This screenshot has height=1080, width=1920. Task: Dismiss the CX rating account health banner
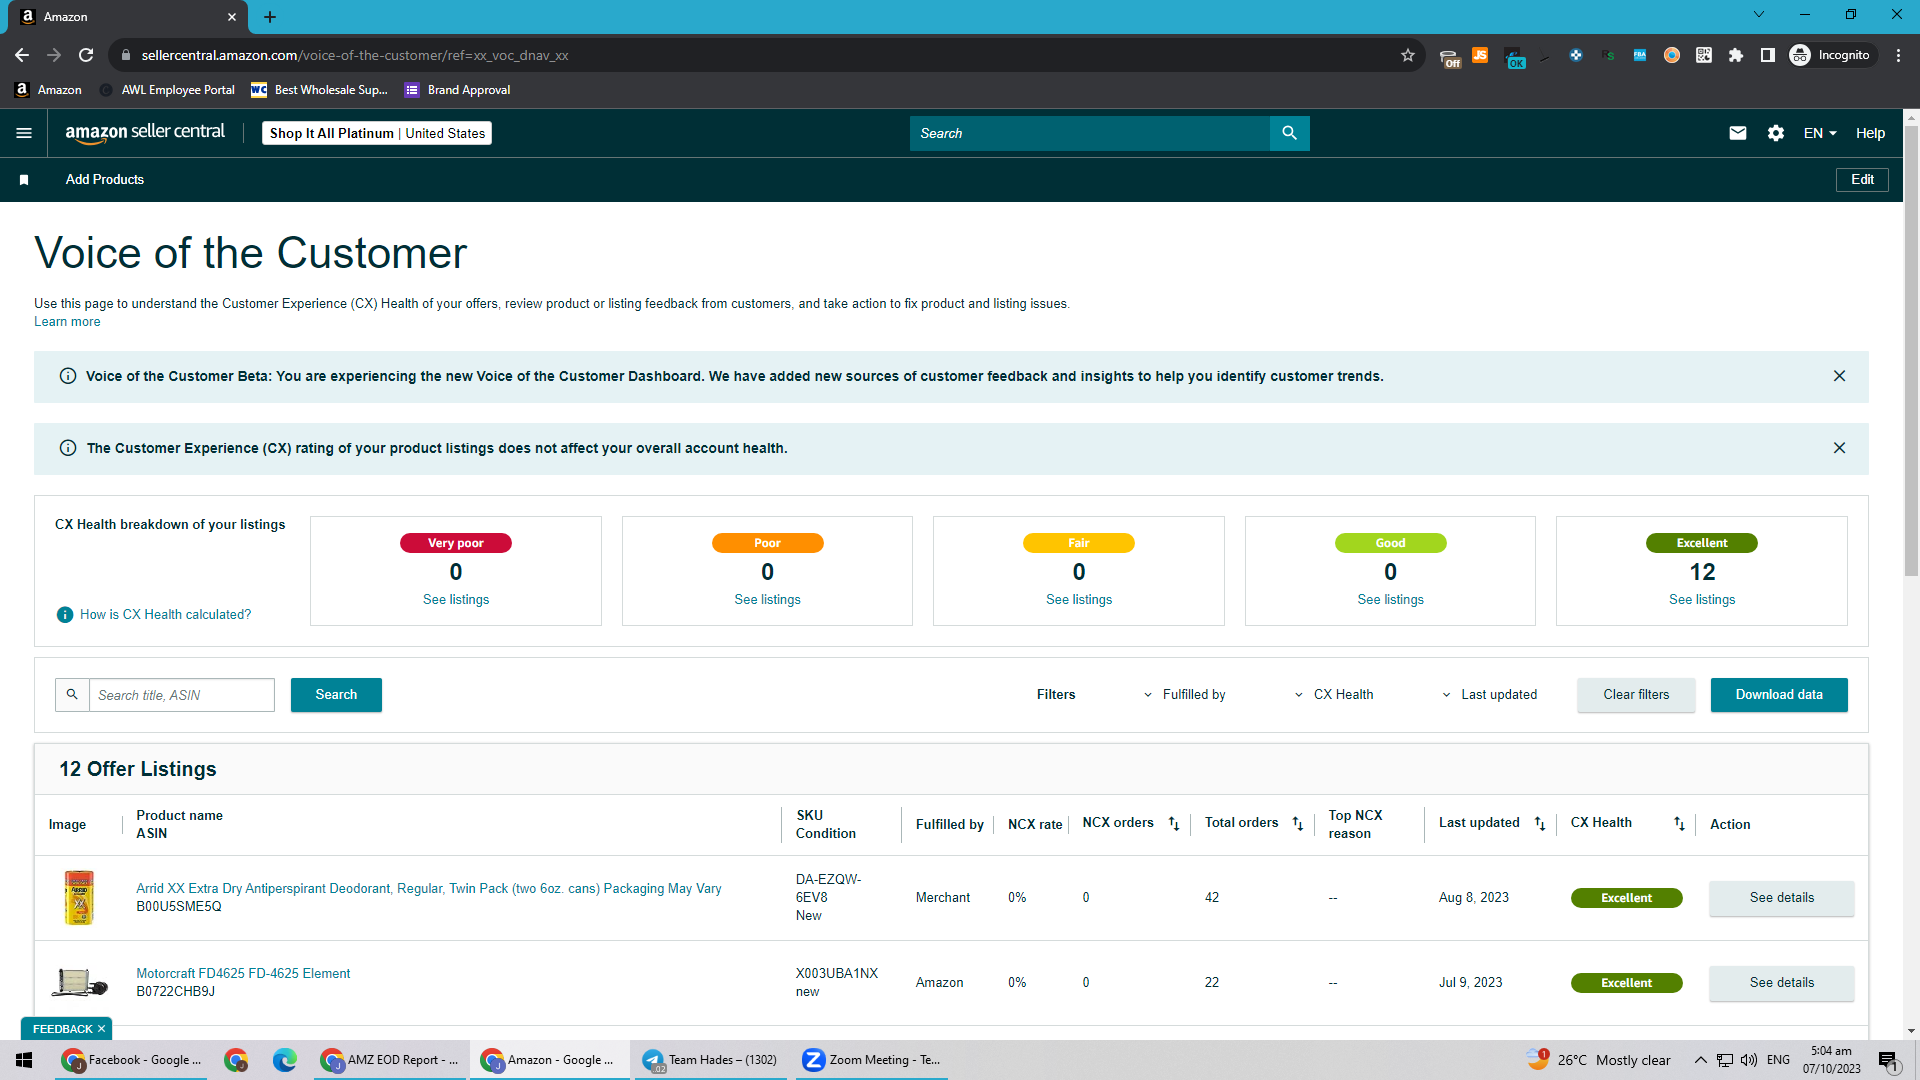1839,448
